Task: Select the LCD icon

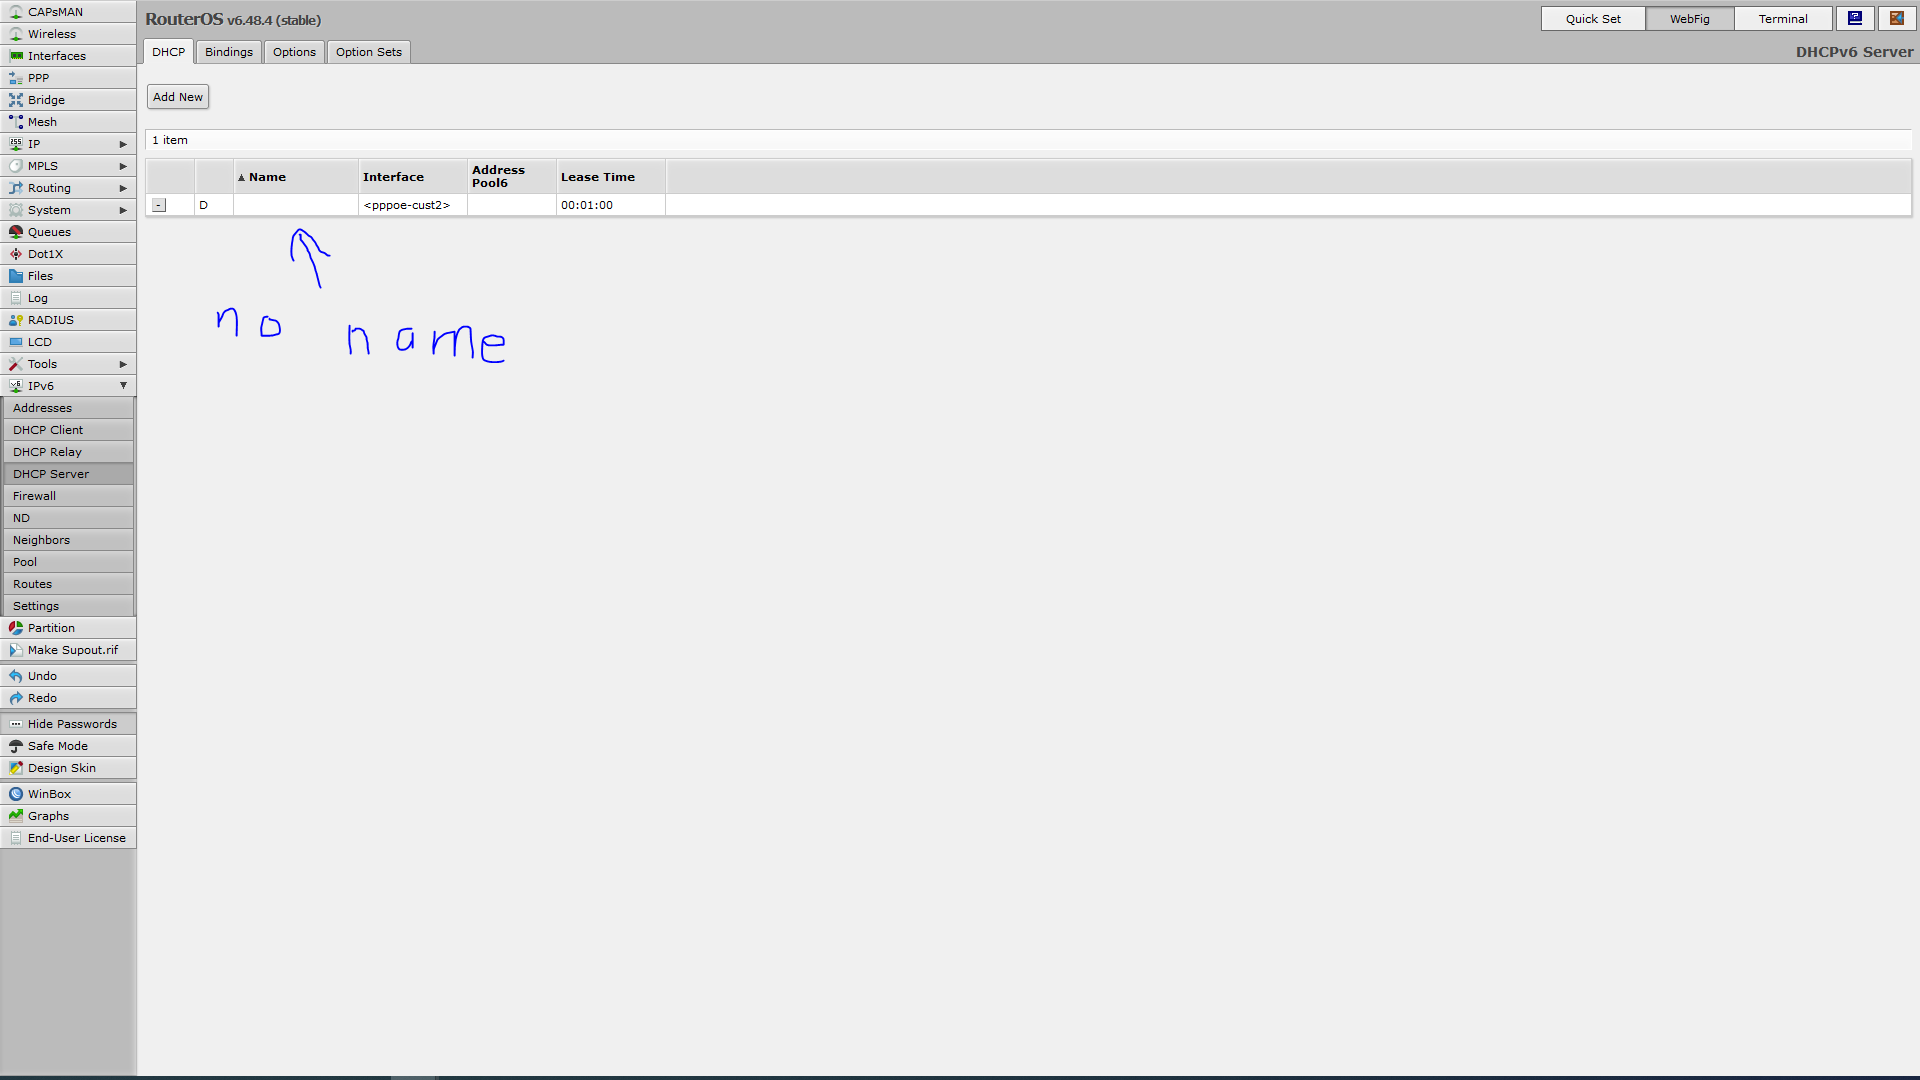Action: [x=16, y=342]
